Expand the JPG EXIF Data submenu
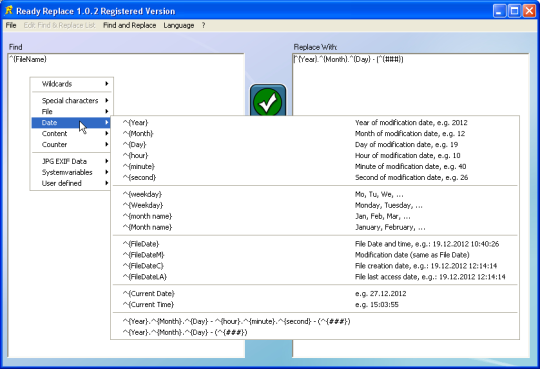The image size is (540, 369). 72,161
